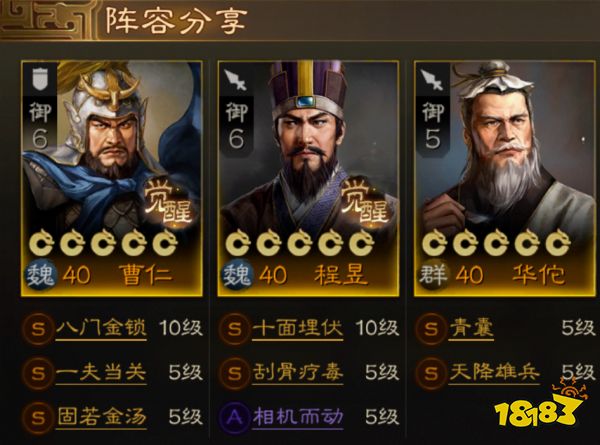
Task: Open the 青囊 skill link
Action: pyautogui.click(x=471, y=328)
